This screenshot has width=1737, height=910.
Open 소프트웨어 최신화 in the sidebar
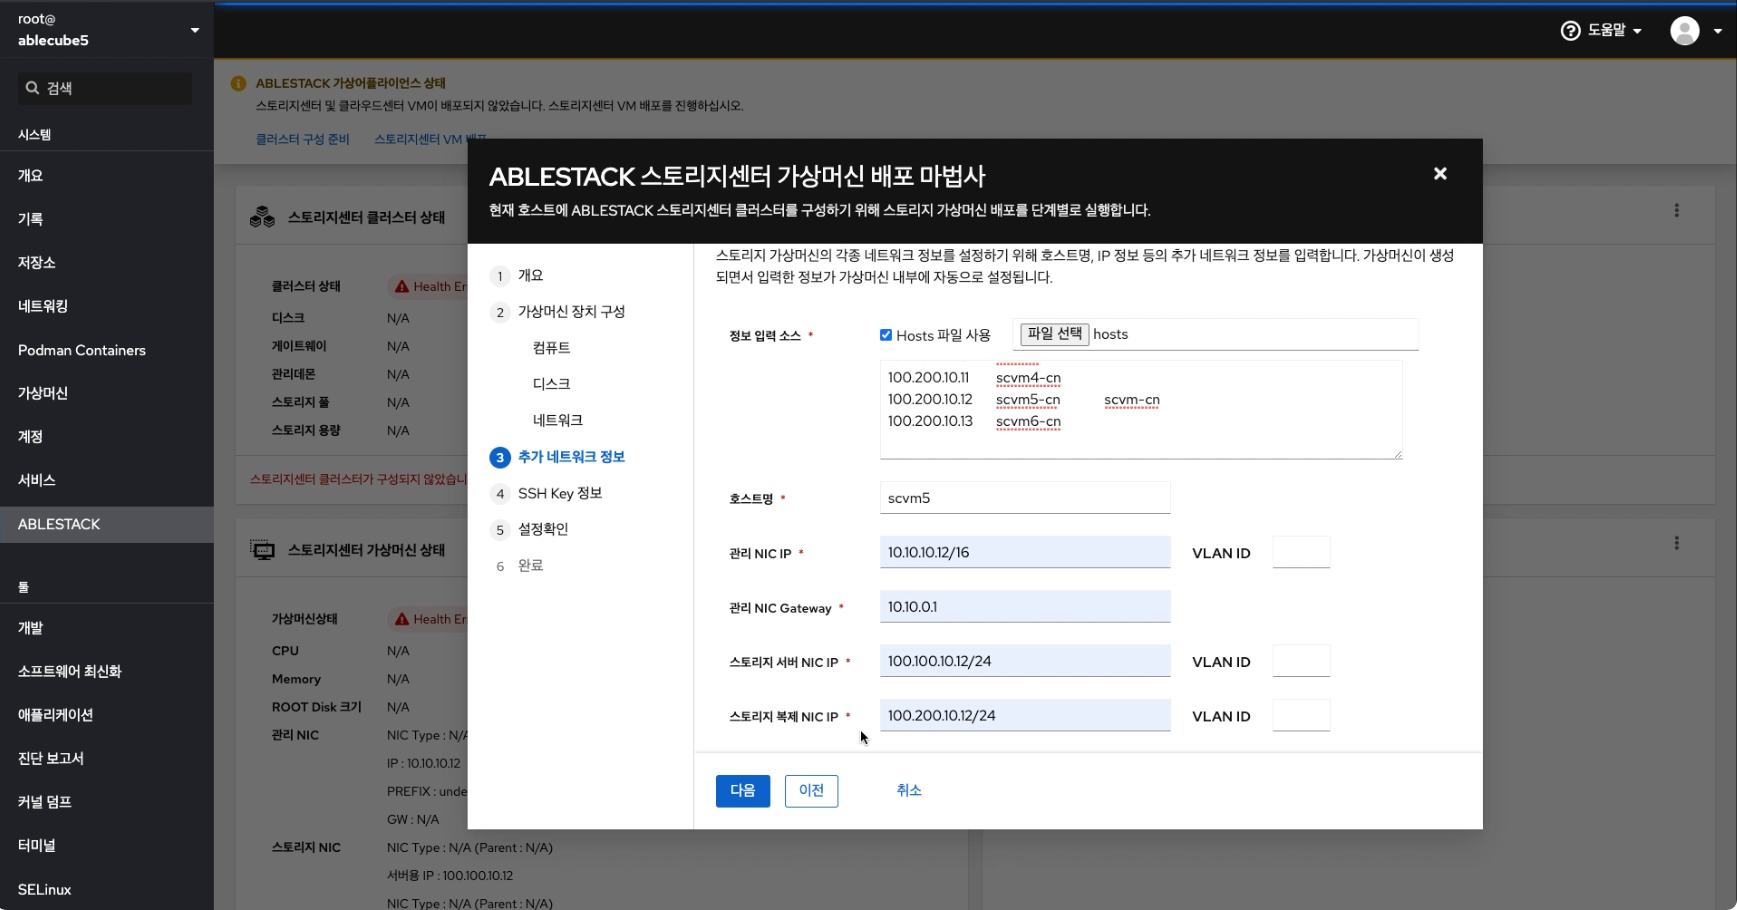107,671
